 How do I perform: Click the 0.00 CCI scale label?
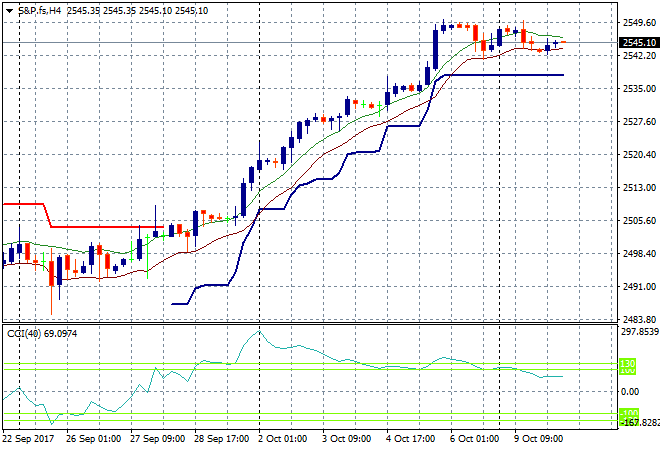630,390
